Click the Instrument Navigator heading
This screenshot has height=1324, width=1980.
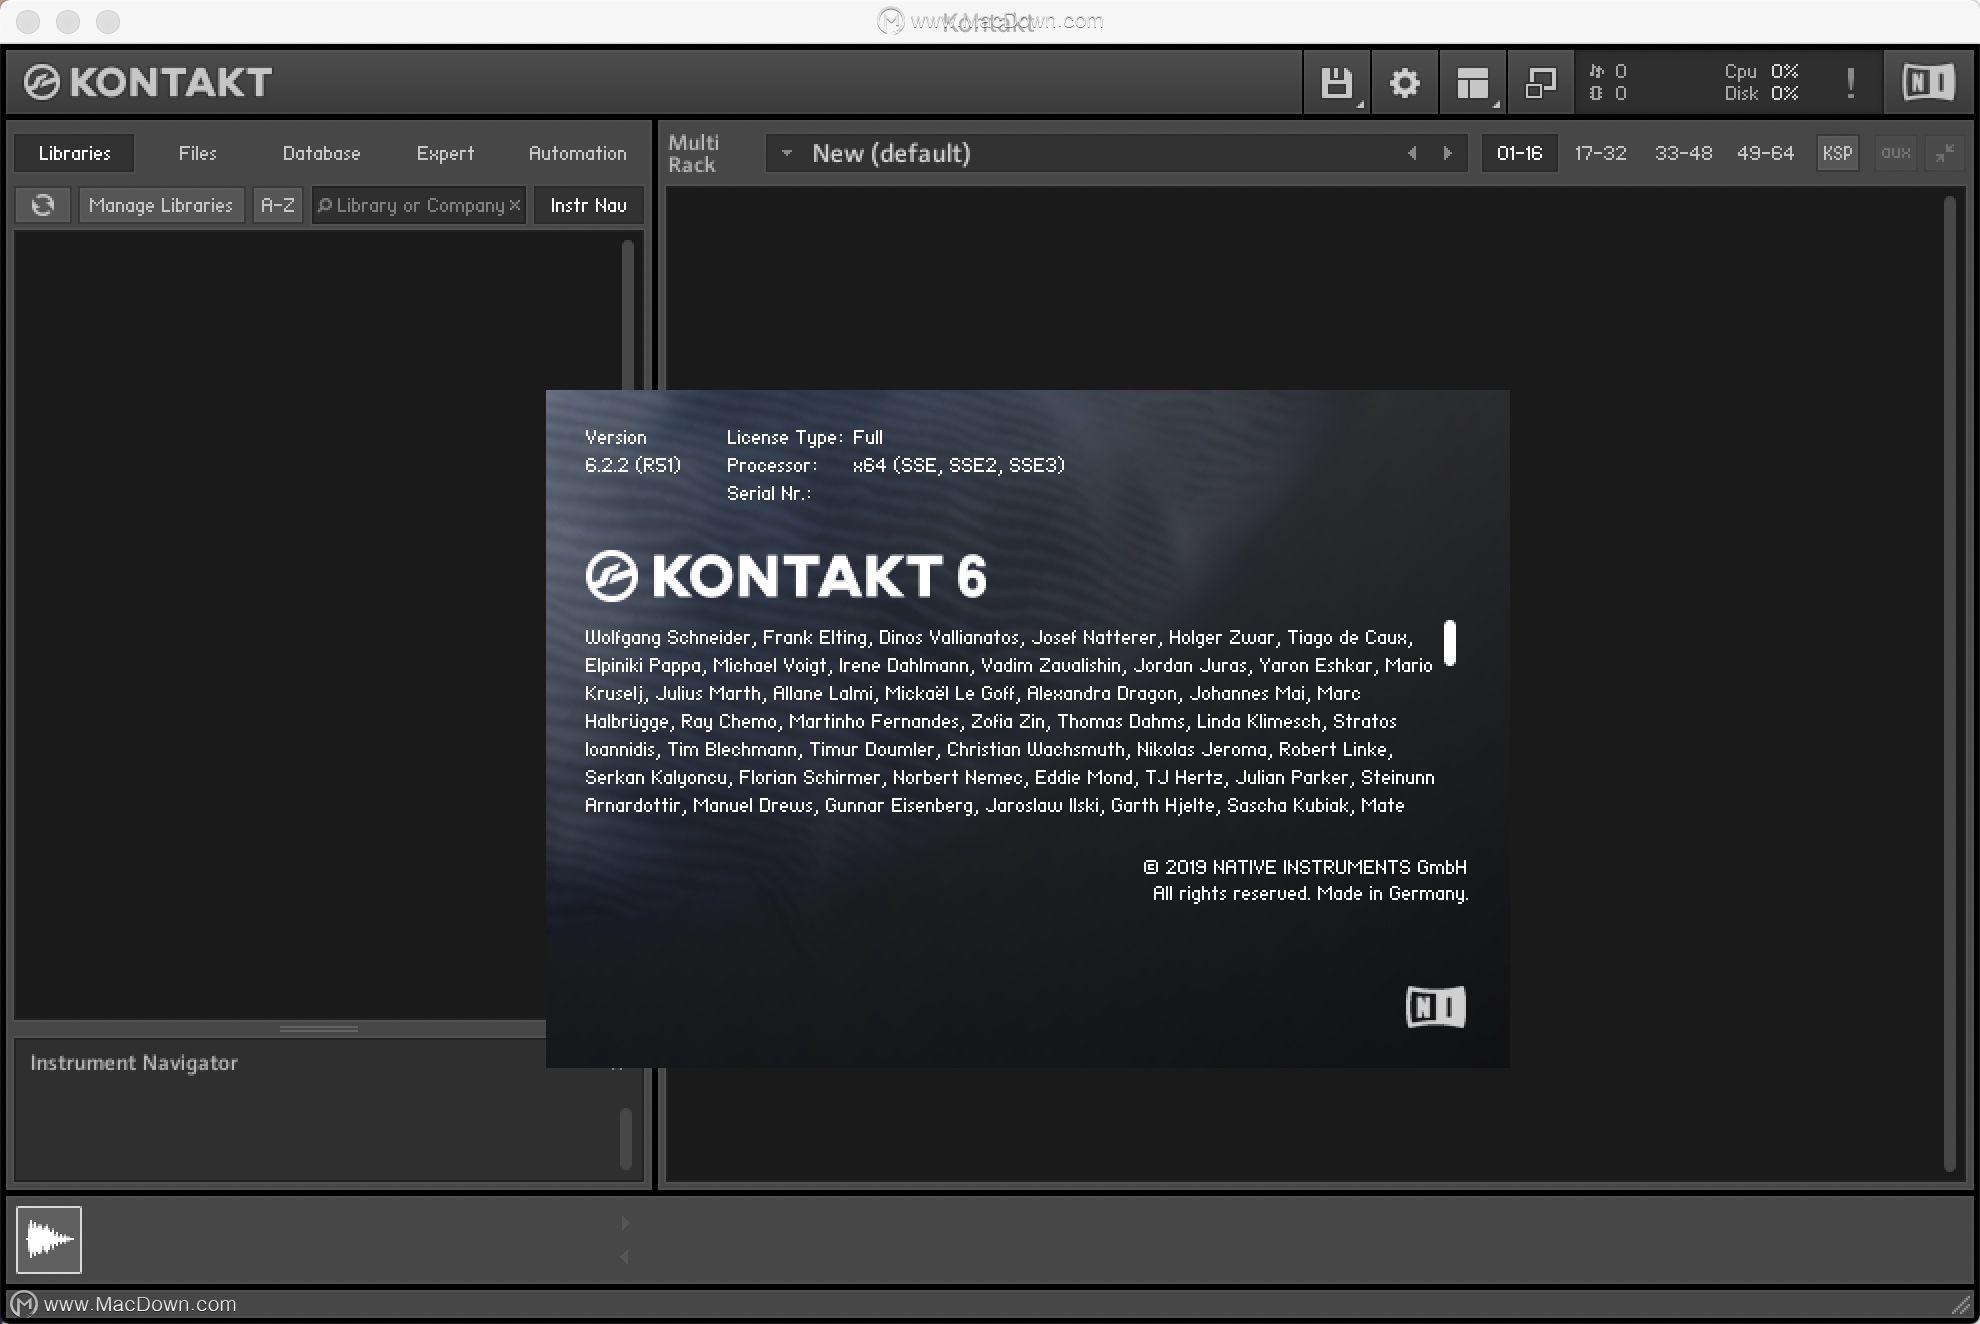[134, 1063]
